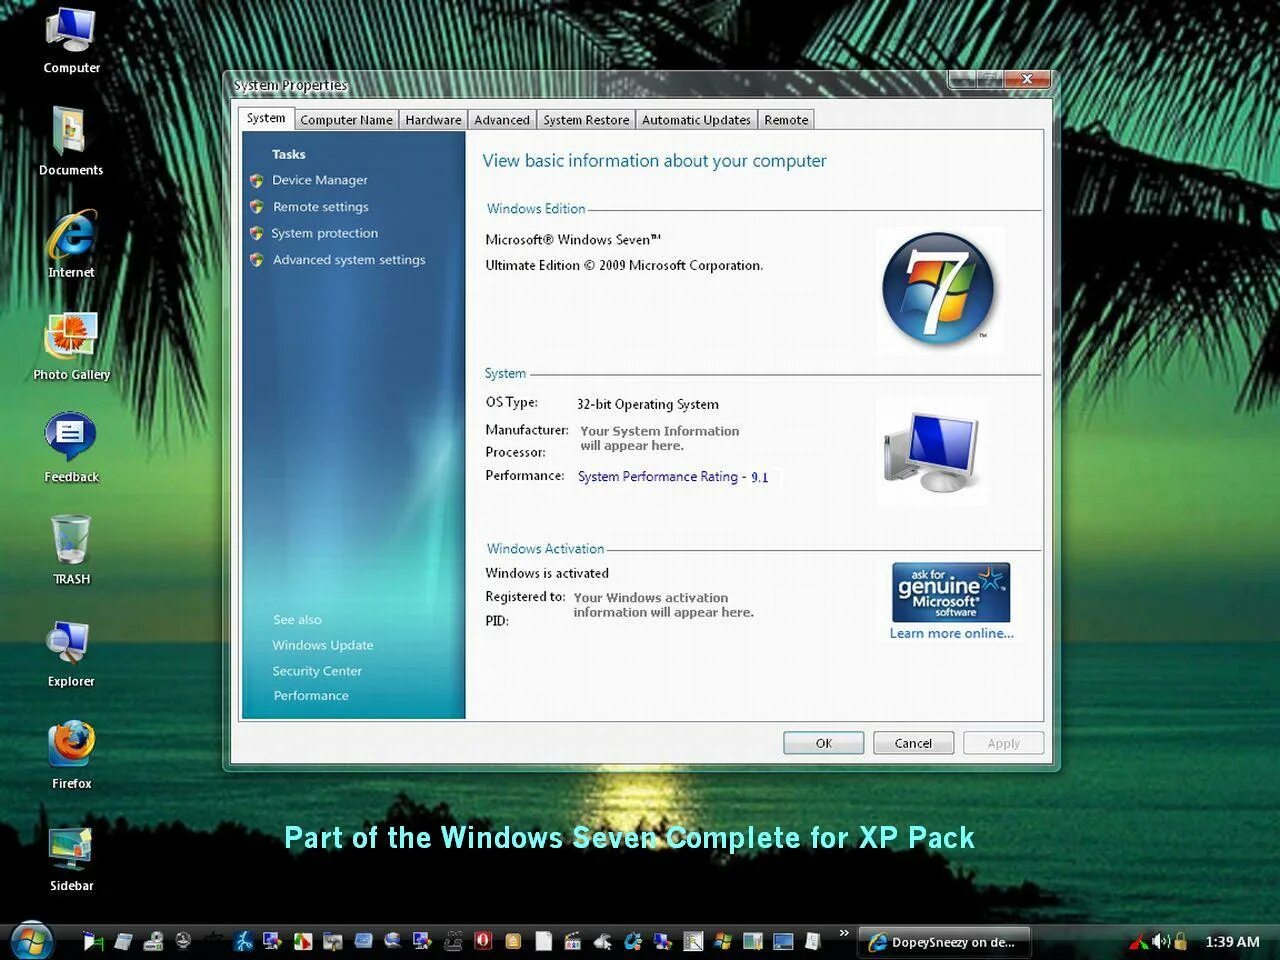Open System protection link
The image size is (1280, 960).
pyautogui.click(x=325, y=233)
